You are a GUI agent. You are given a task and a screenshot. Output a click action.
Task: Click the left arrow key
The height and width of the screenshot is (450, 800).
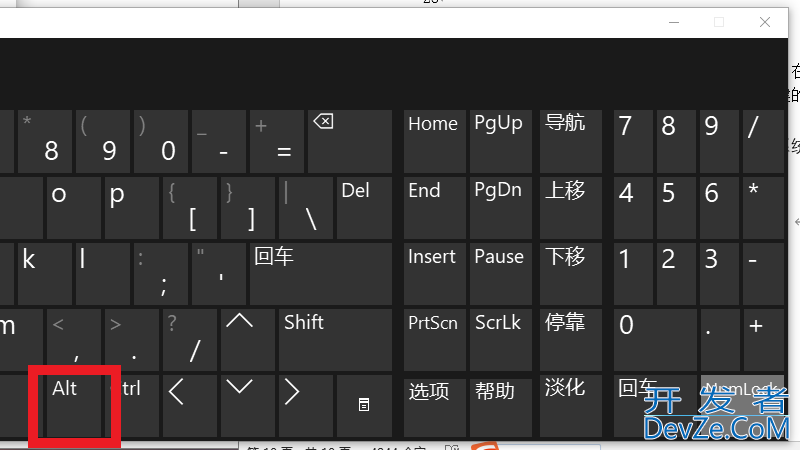190,406
